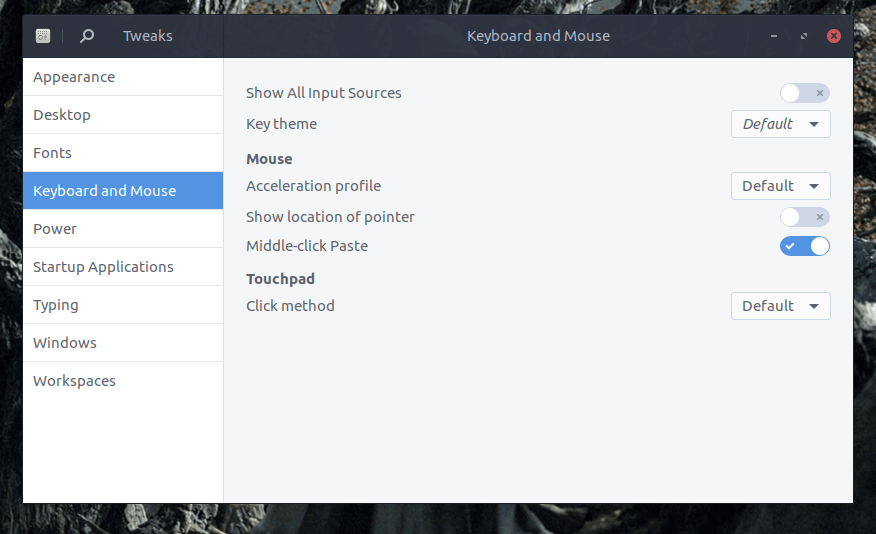Image resolution: width=876 pixels, height=534 pixels.
Task: Open the Fonts settings page
Action: tap(123, 153)
